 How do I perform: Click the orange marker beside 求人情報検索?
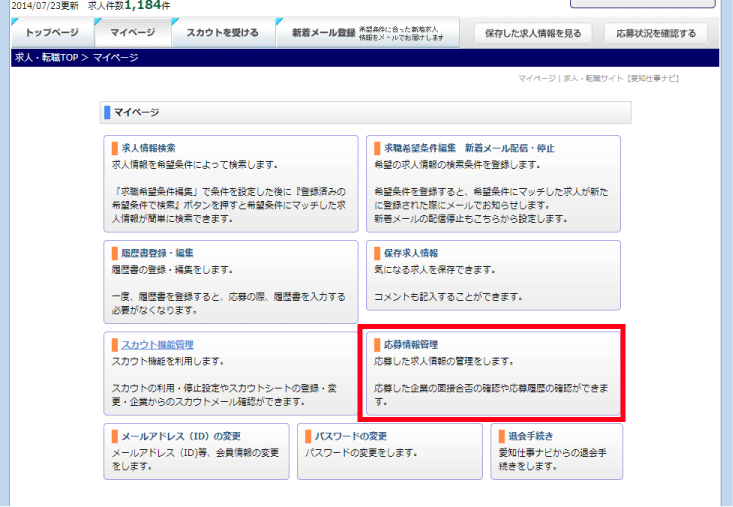pos(115,148)
